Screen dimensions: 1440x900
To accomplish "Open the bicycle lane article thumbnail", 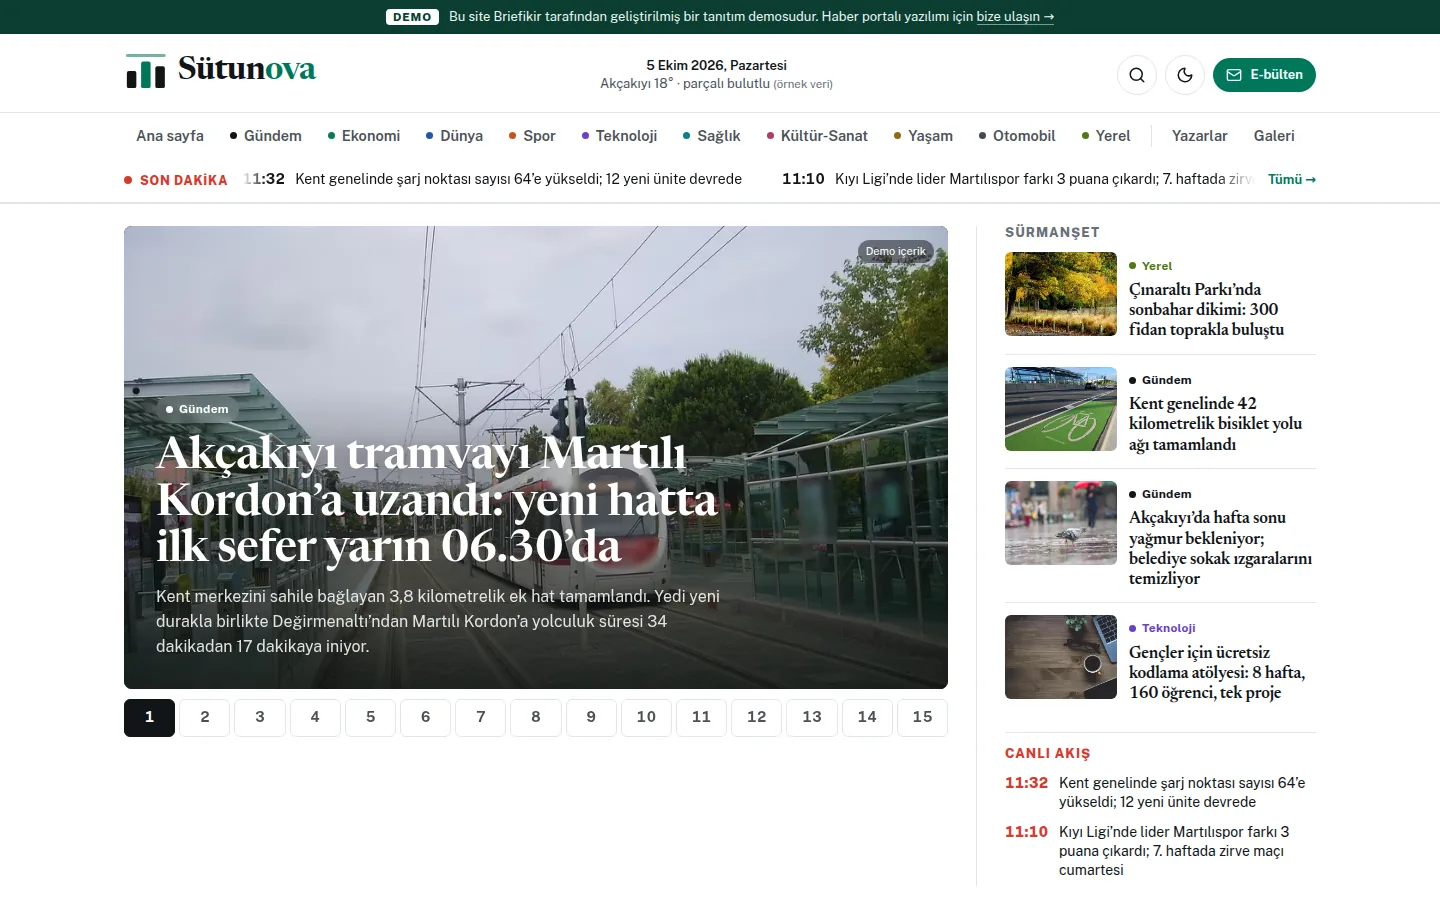I will pos(1061,409).
